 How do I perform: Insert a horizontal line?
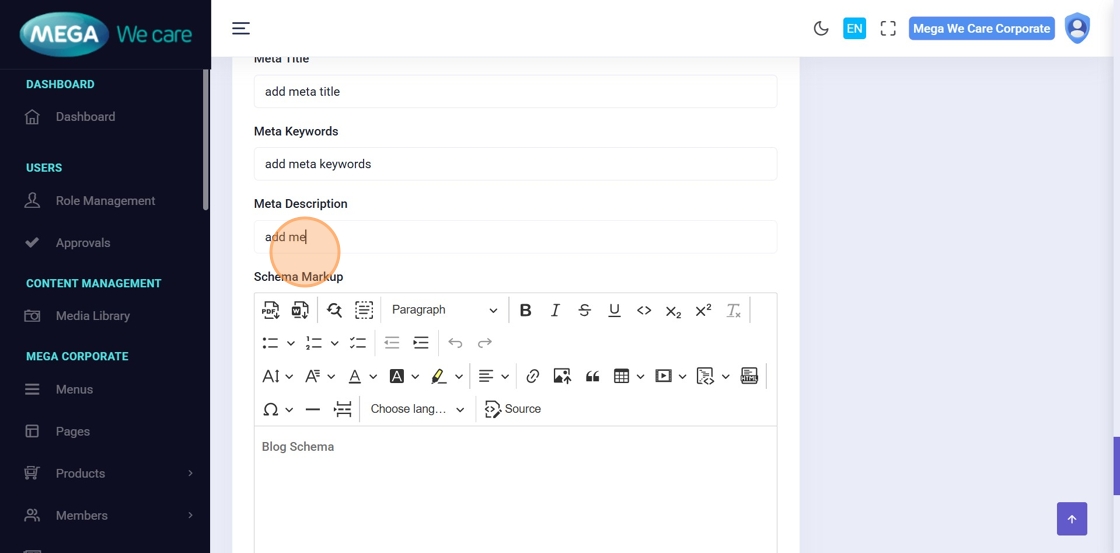tap(313, 409)
